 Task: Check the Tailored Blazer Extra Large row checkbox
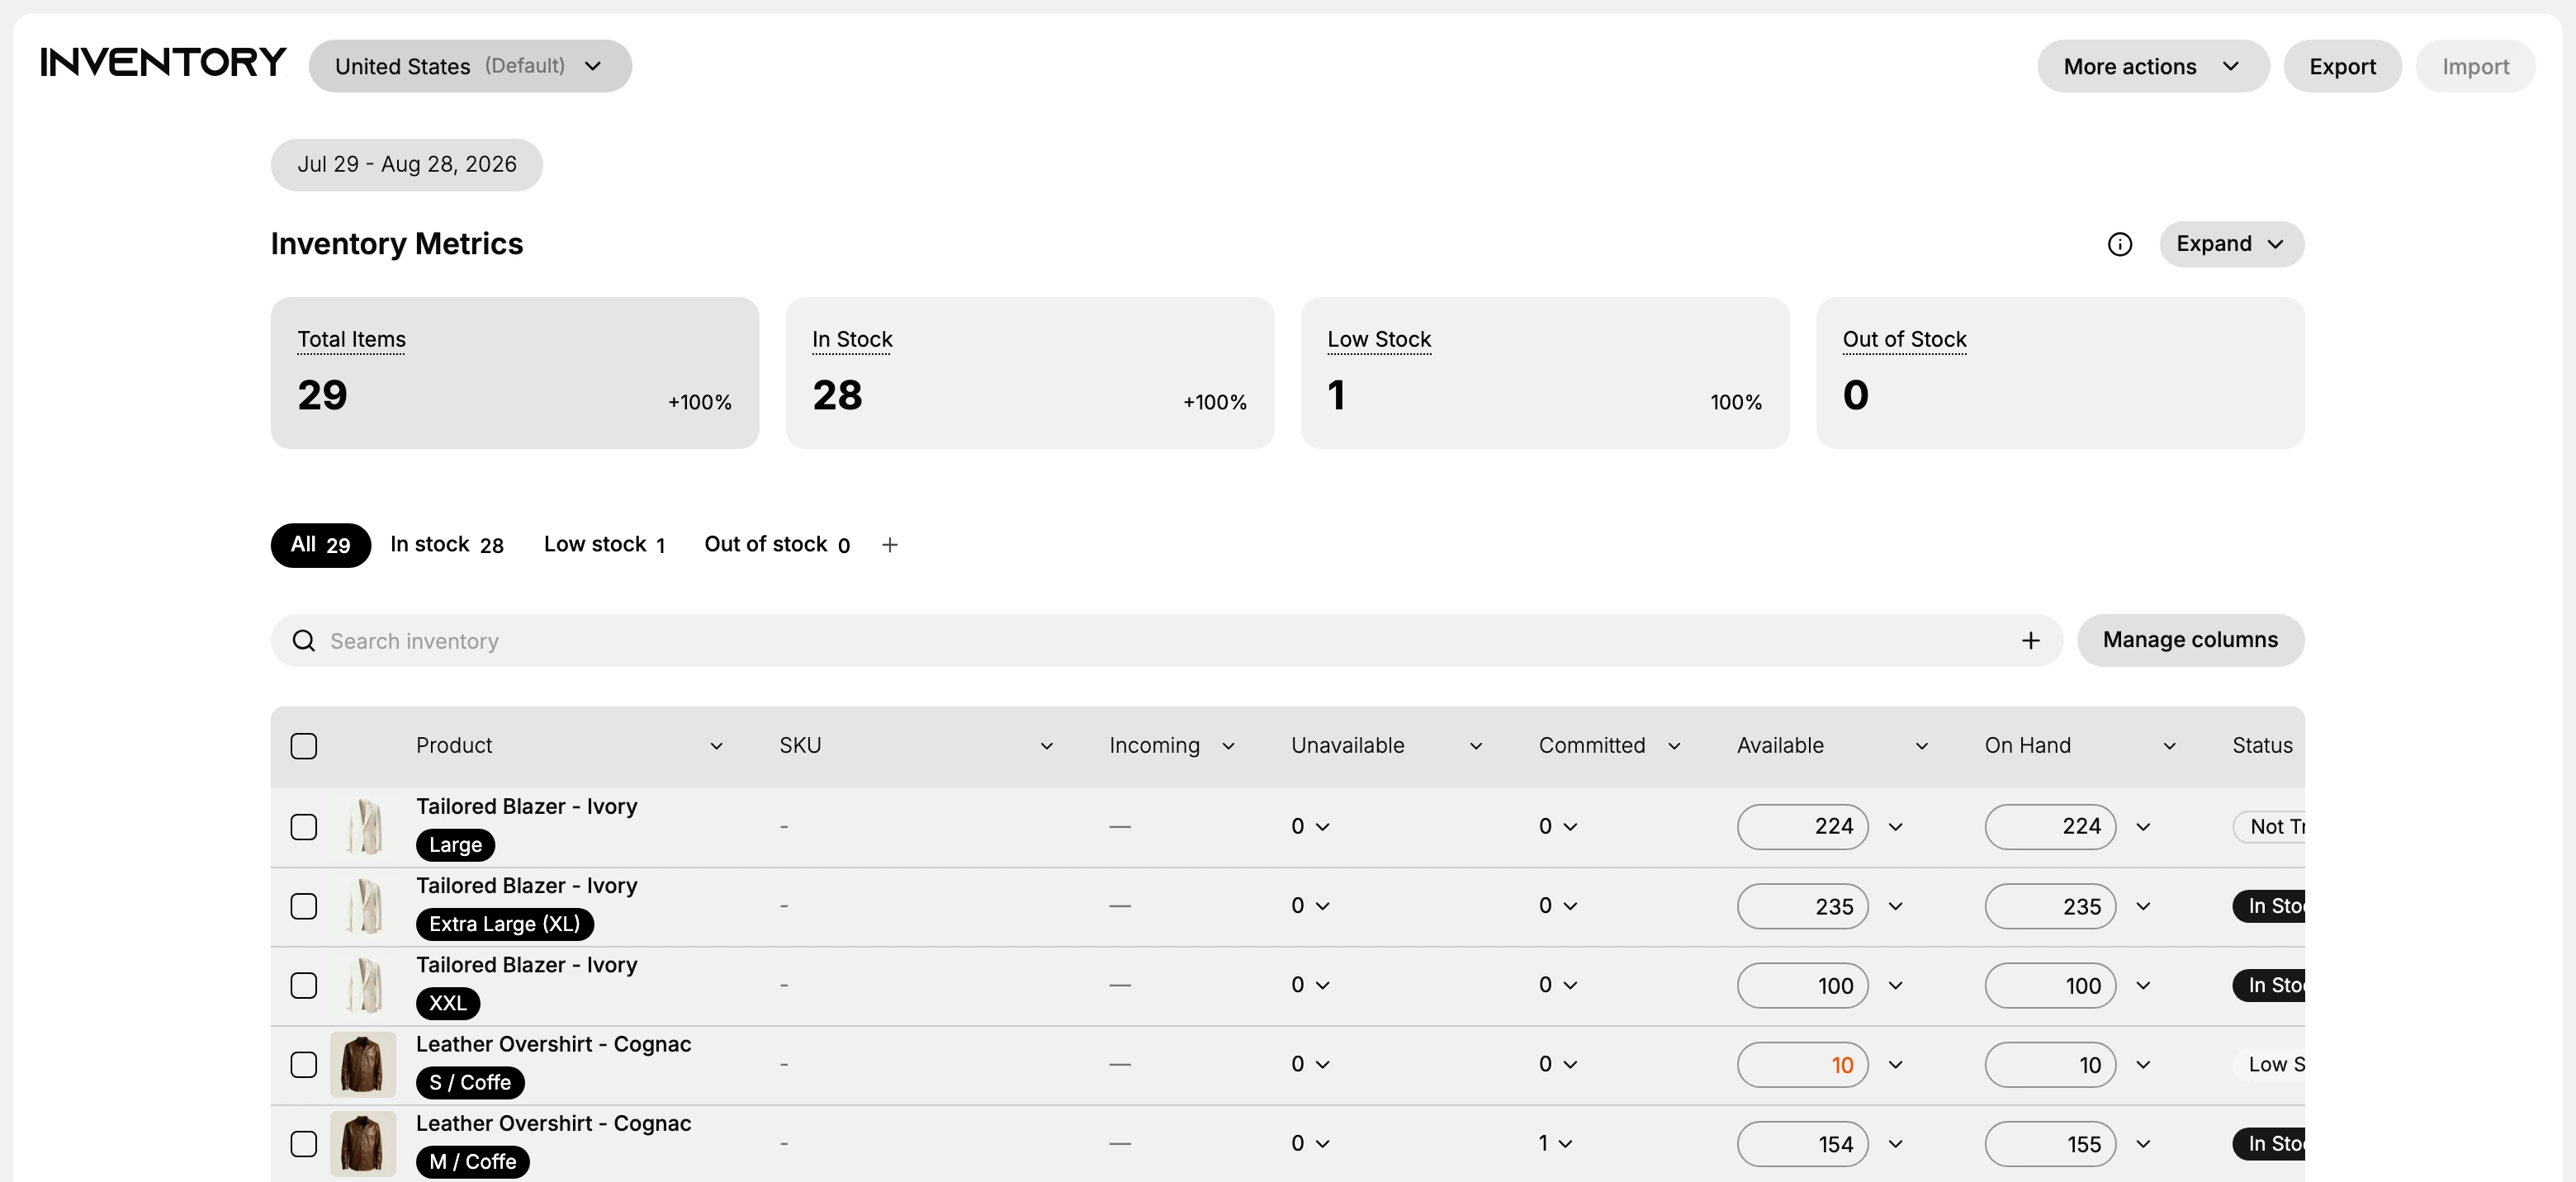[x=304, y=906]
